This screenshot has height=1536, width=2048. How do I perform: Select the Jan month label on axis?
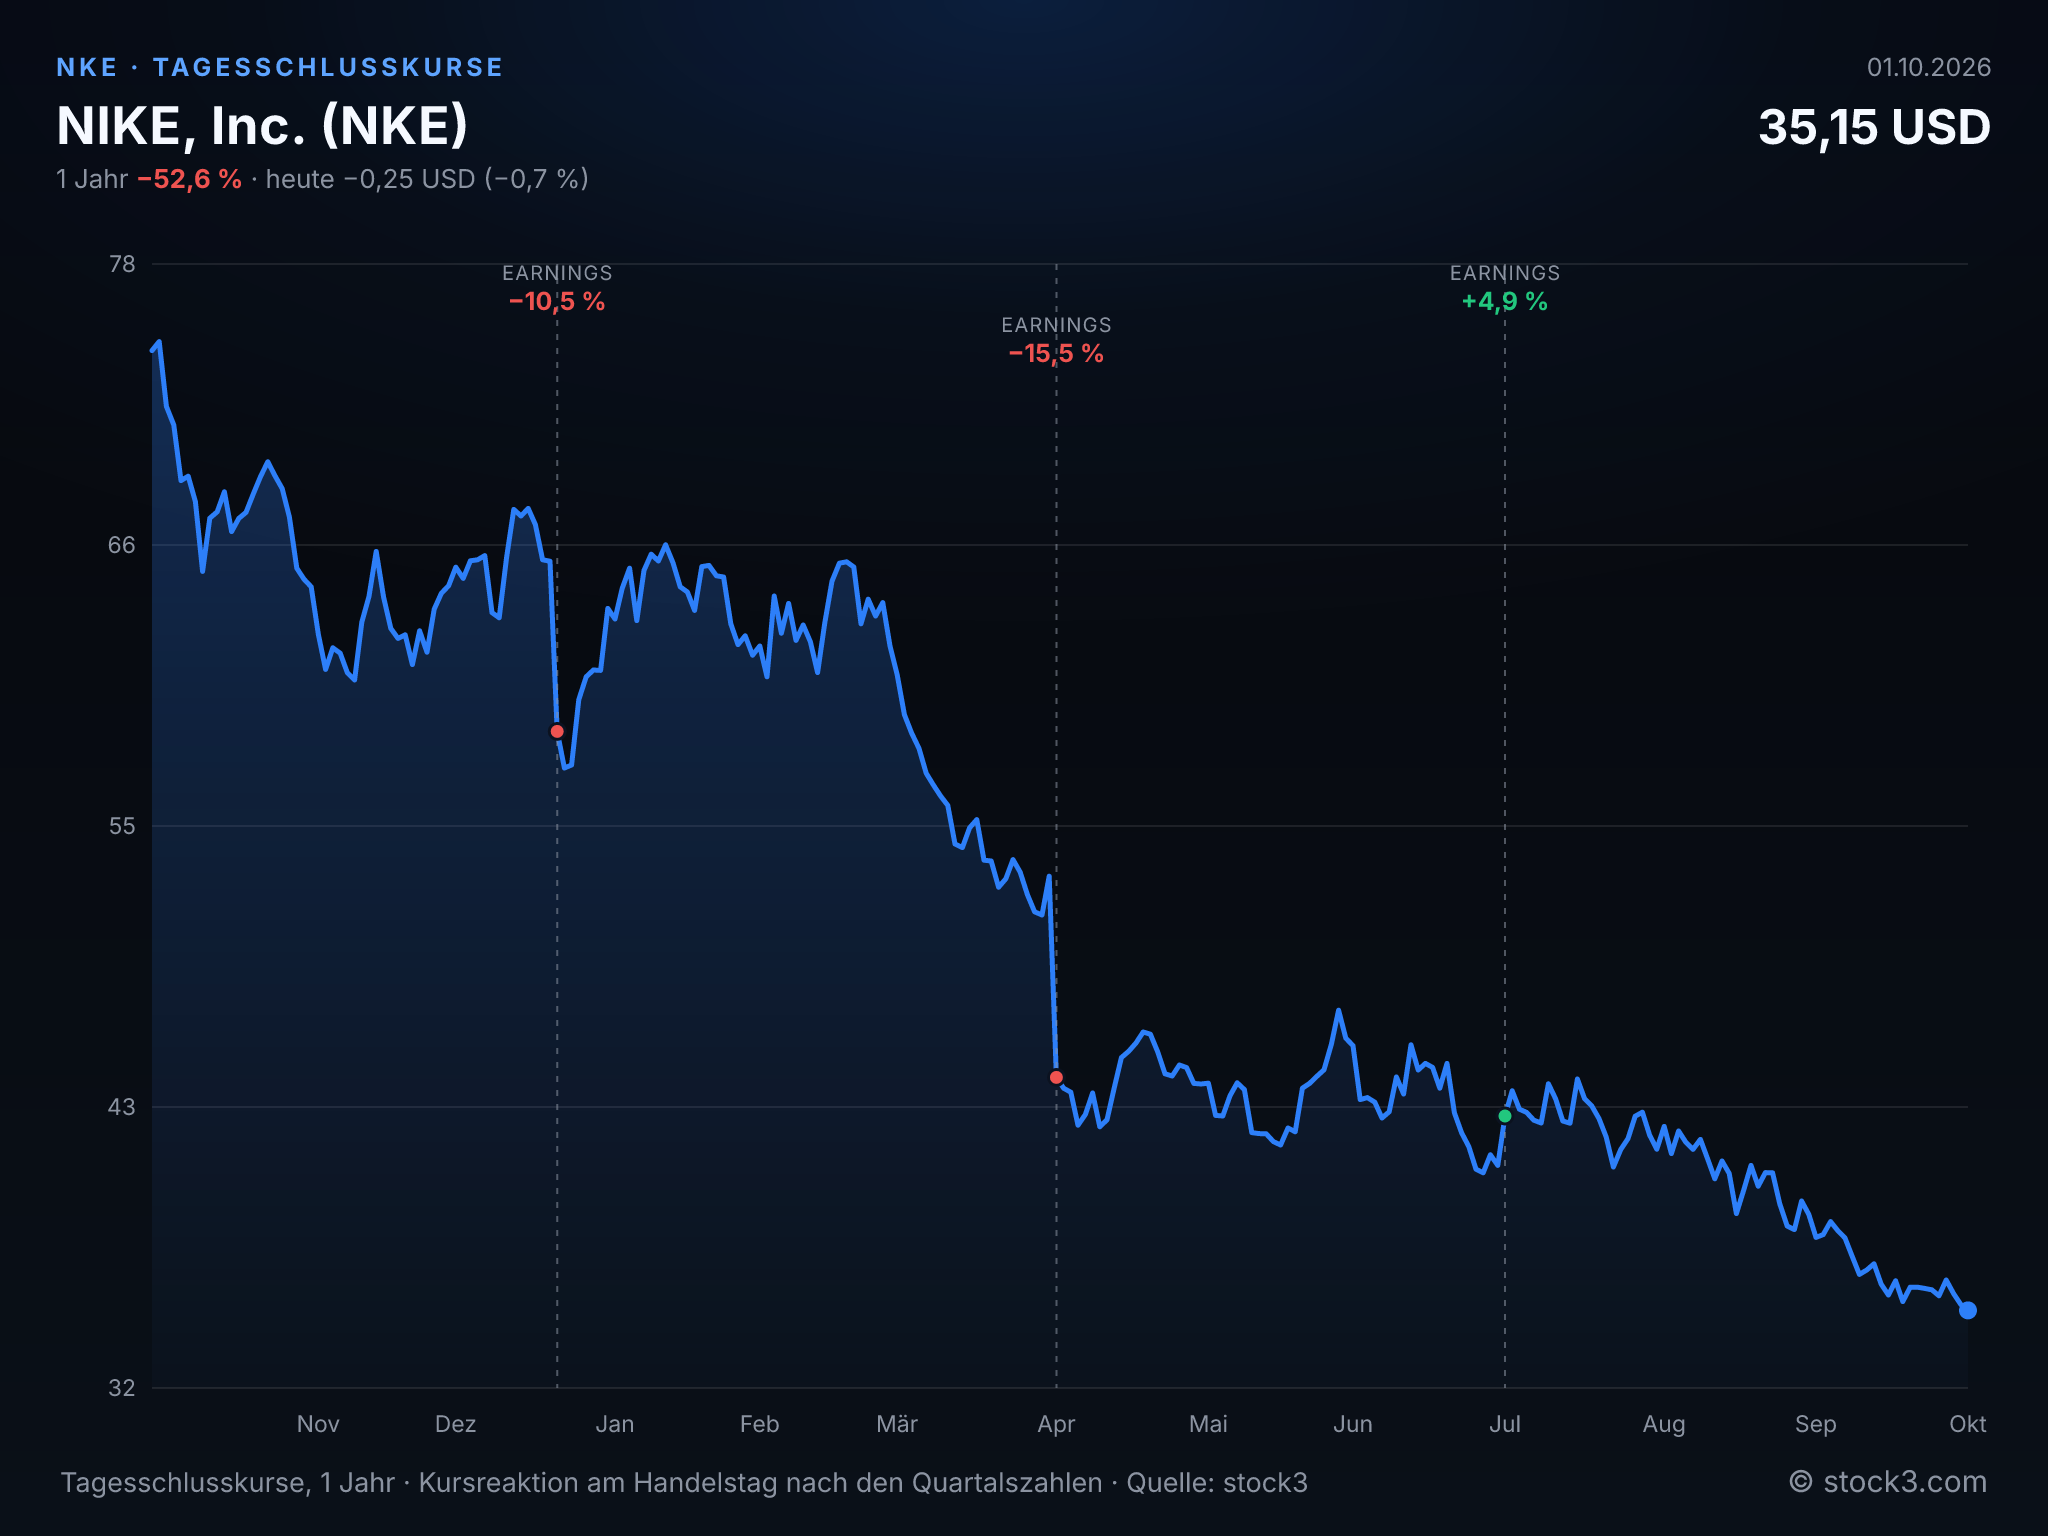click(x=615, y=1424)
